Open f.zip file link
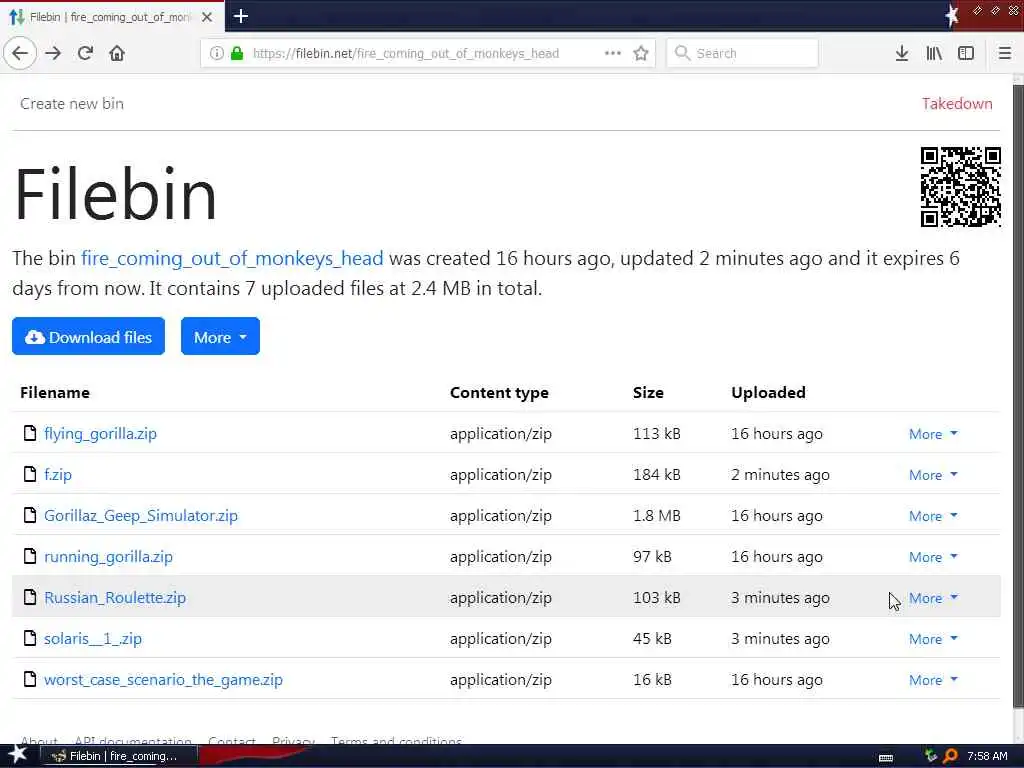 click(x=57, y=475)
